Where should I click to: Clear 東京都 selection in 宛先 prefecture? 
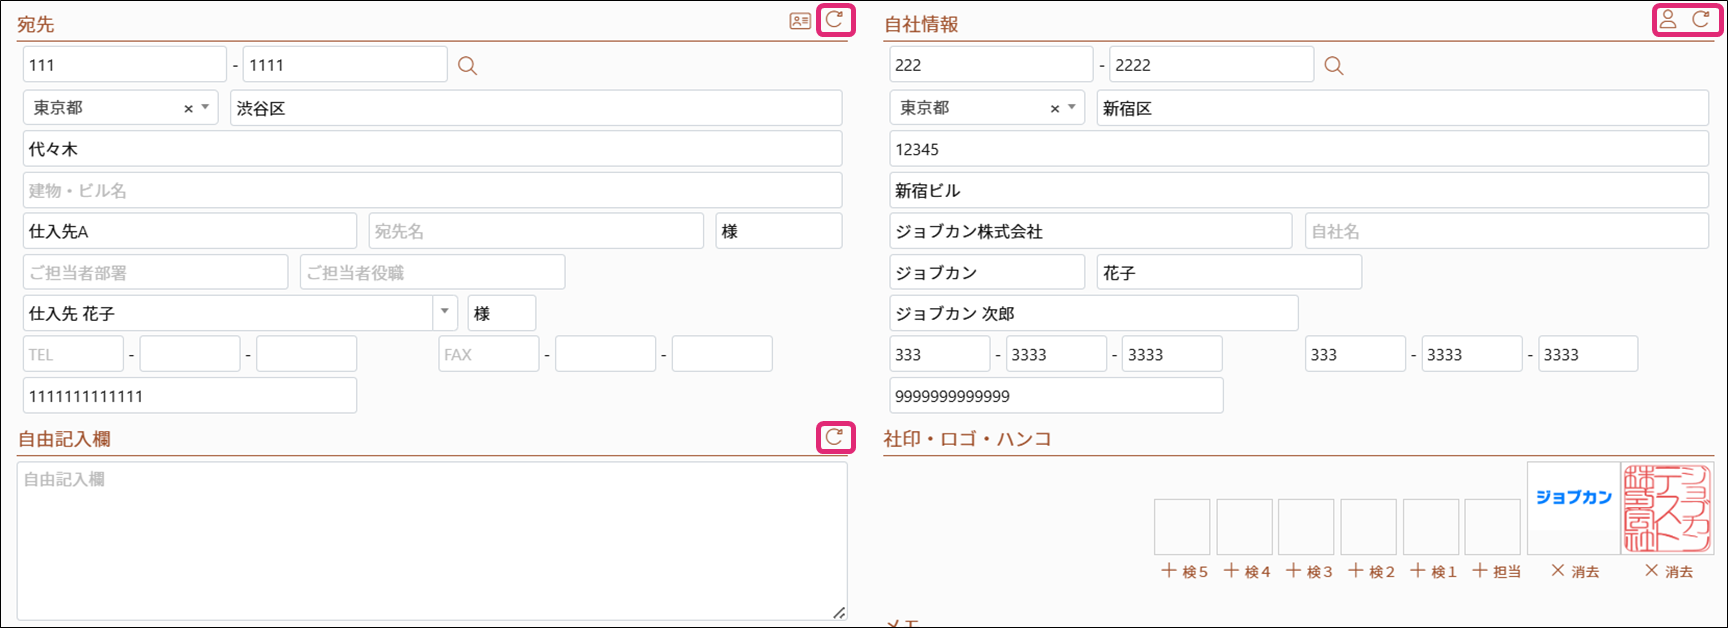(188, 108)
